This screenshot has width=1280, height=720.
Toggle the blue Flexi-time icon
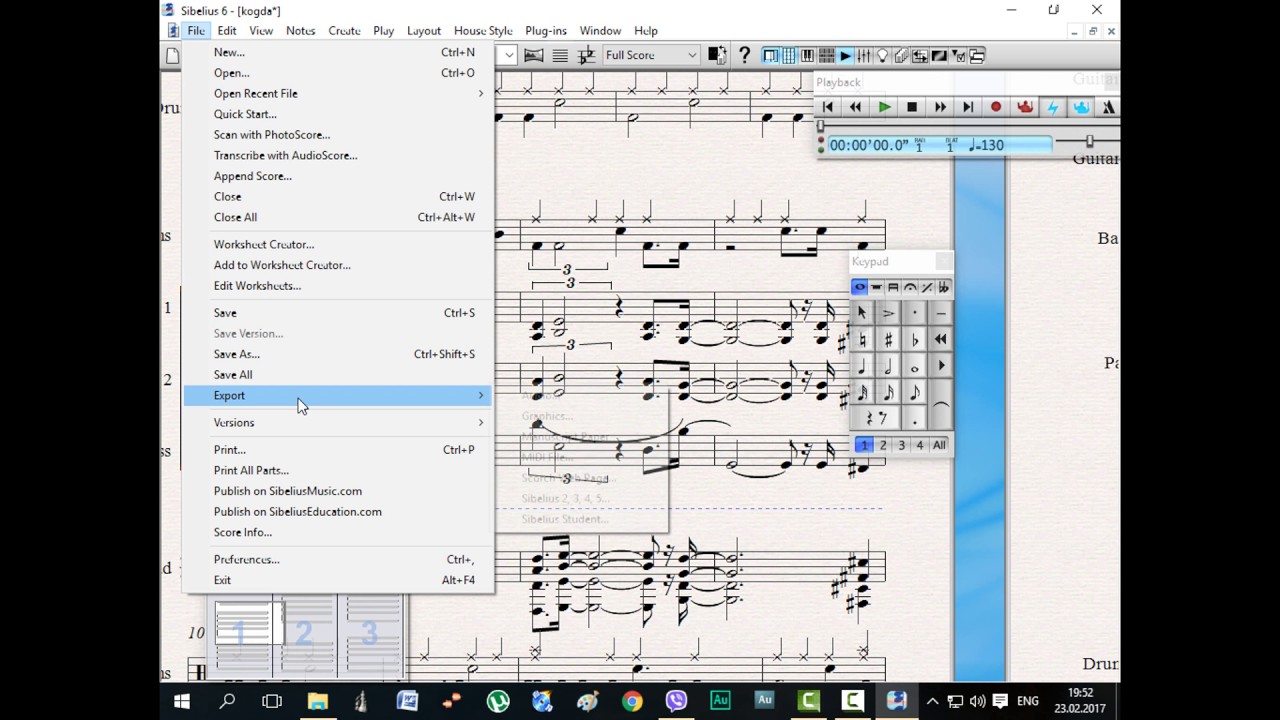tap(1080, 107)
